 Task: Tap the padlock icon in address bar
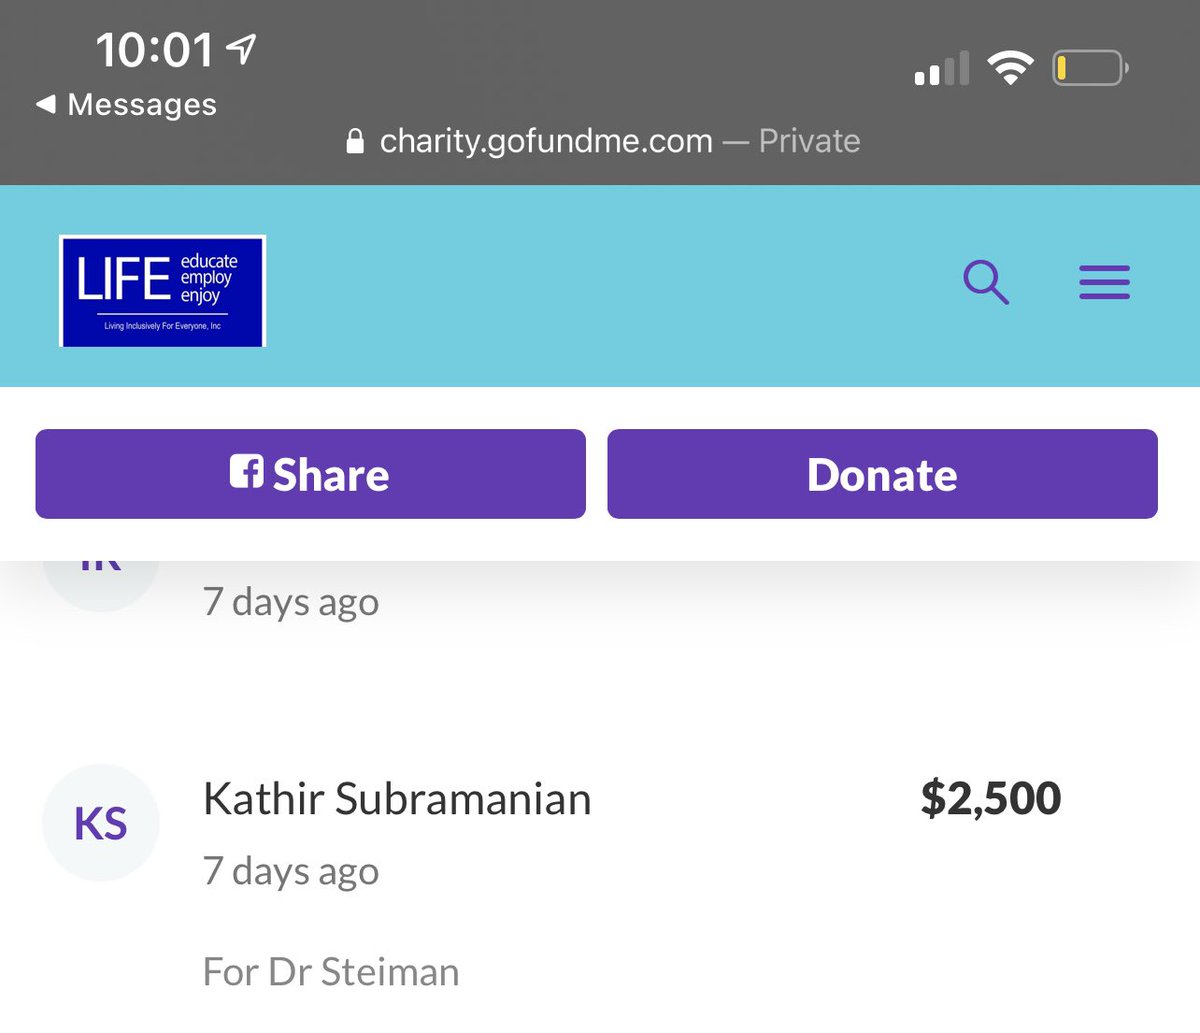pyautogui.click(x=355, y=141)
